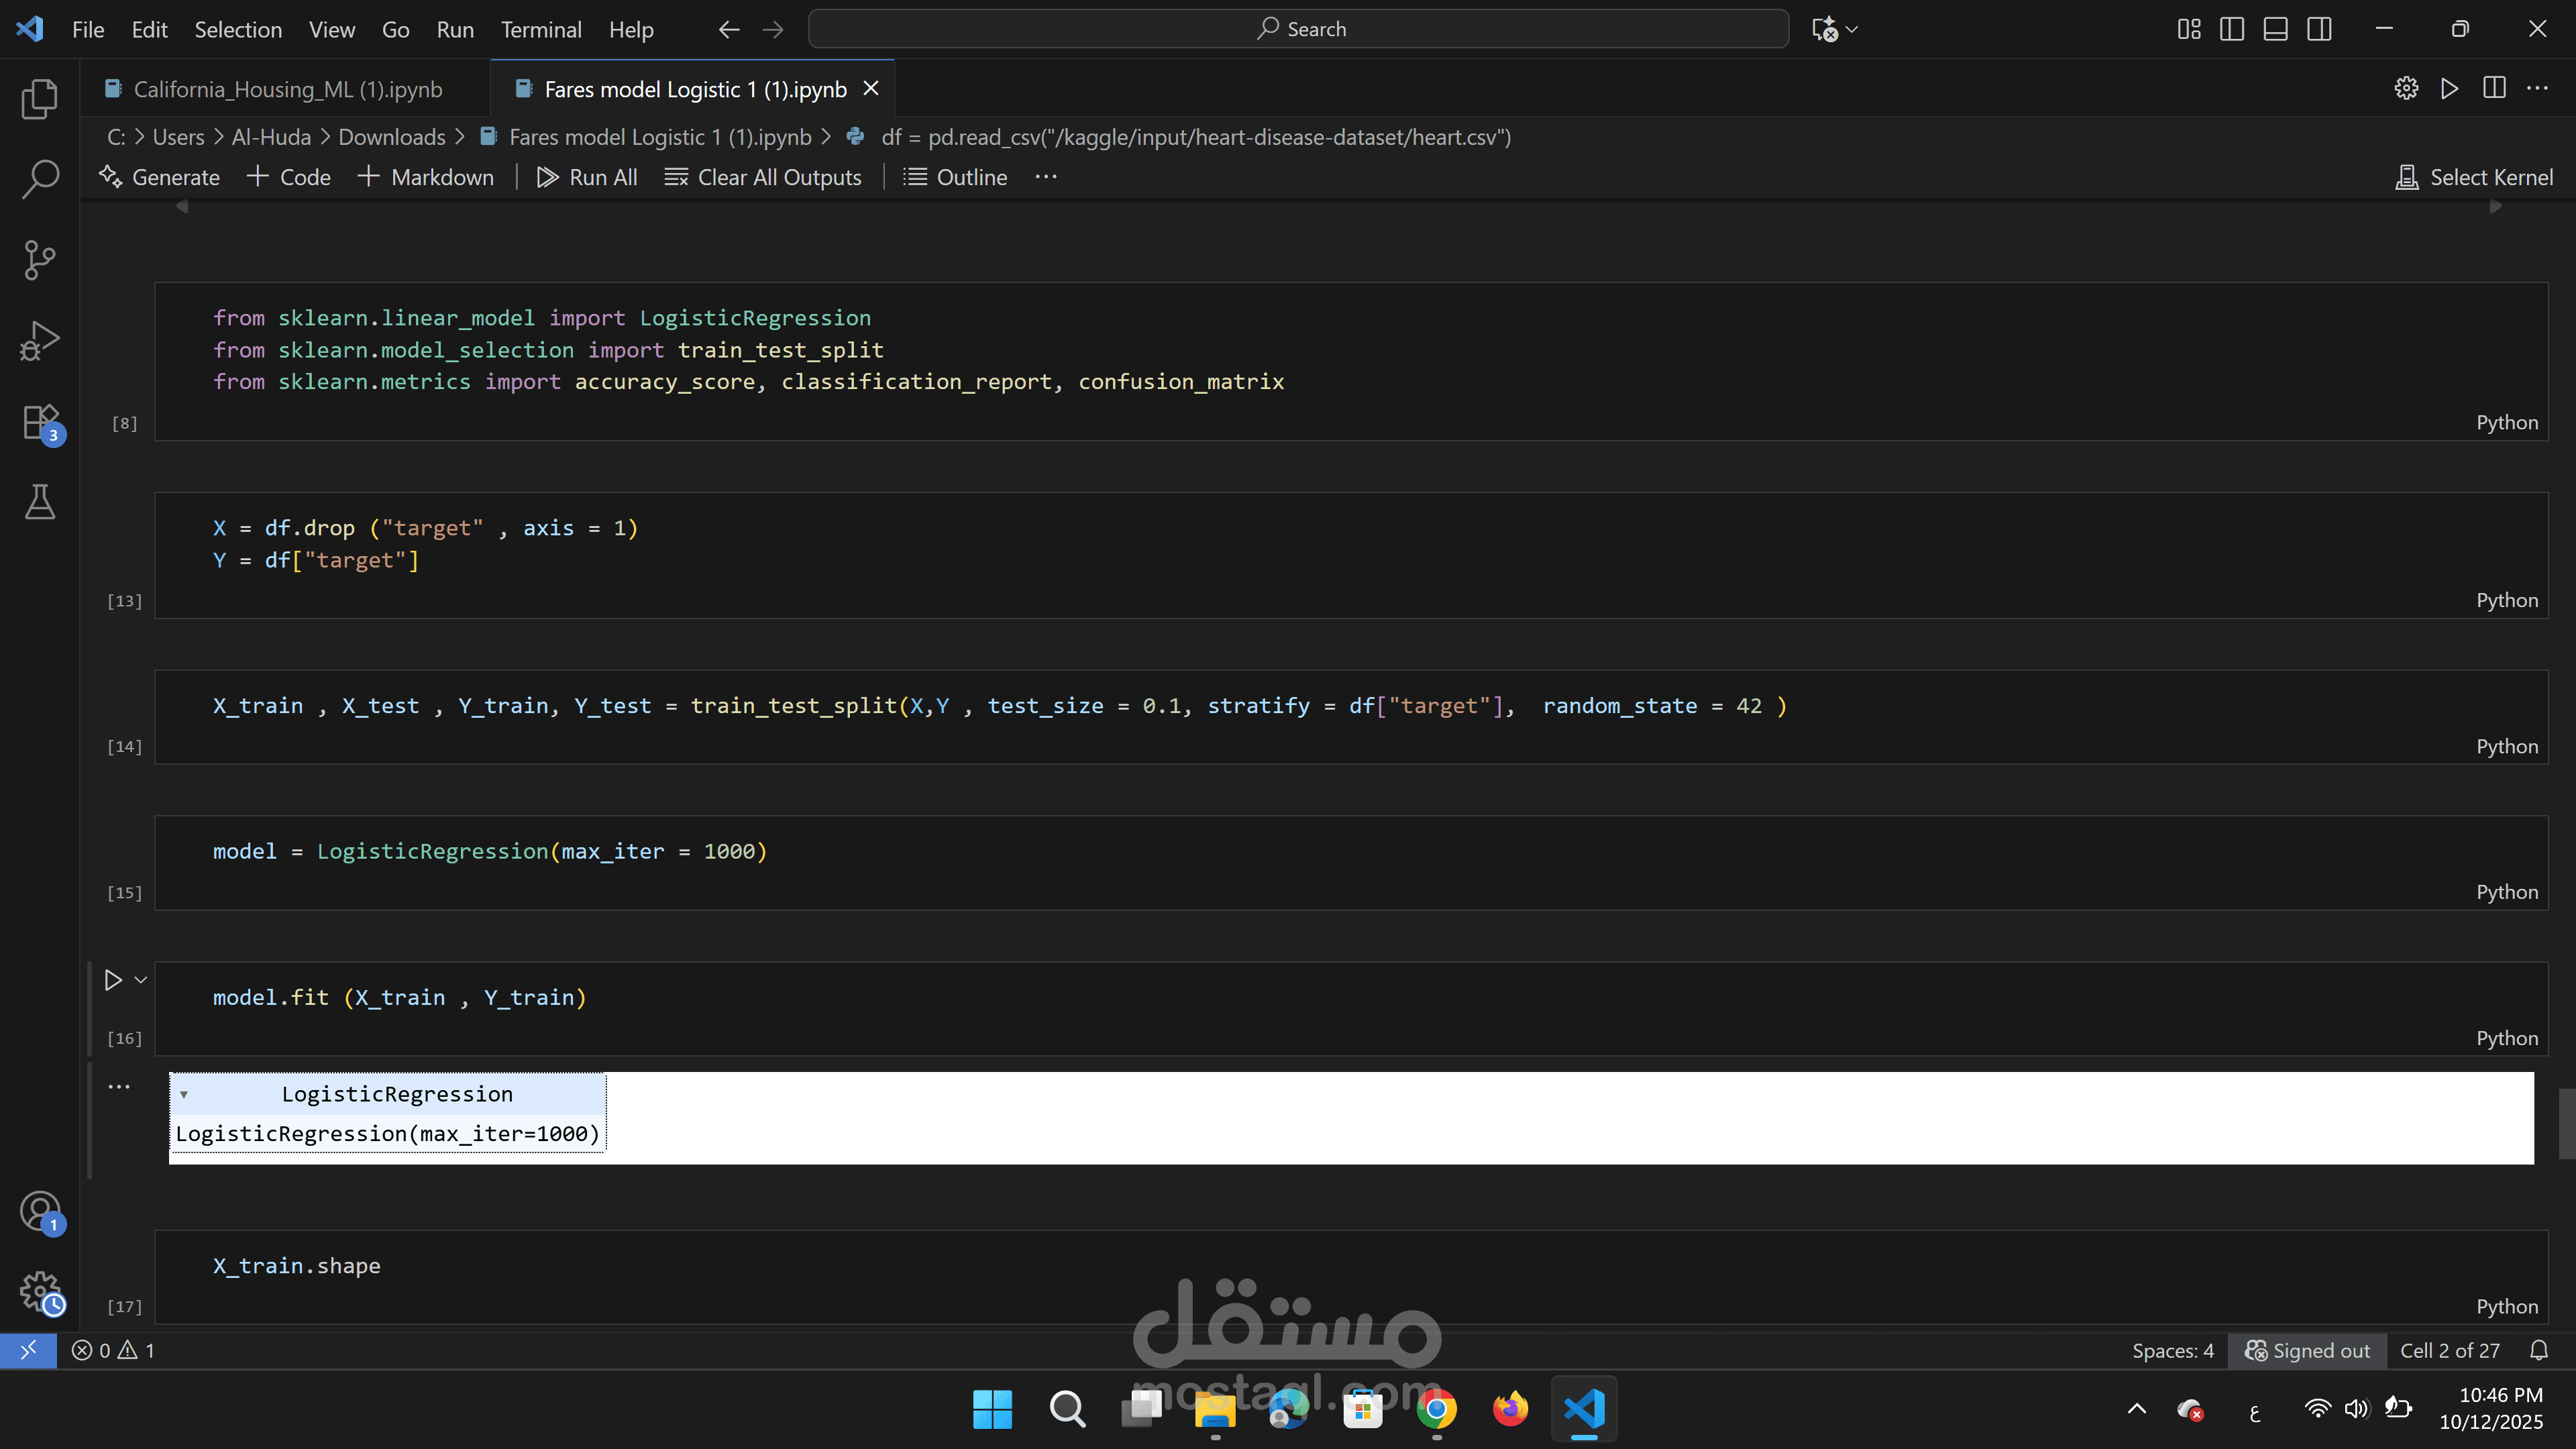Viewport: 2576px width, 1449px height.
Task: Switch to the California_Housing_ML (1).ipynb tab
Action: [x=287, y=89]
